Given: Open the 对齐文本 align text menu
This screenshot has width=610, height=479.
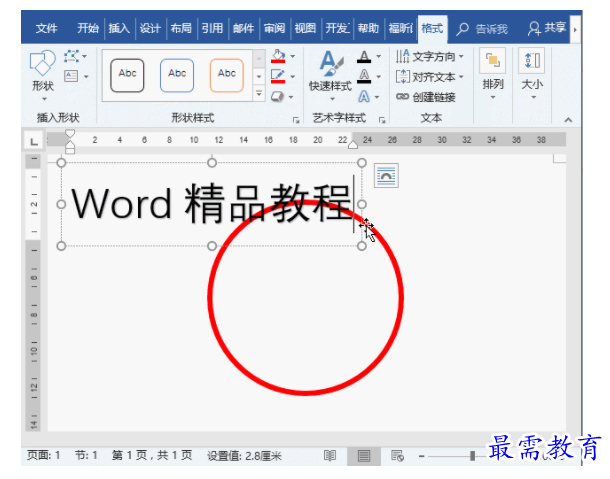Looking at the screenshot, I should pos(429,77).
